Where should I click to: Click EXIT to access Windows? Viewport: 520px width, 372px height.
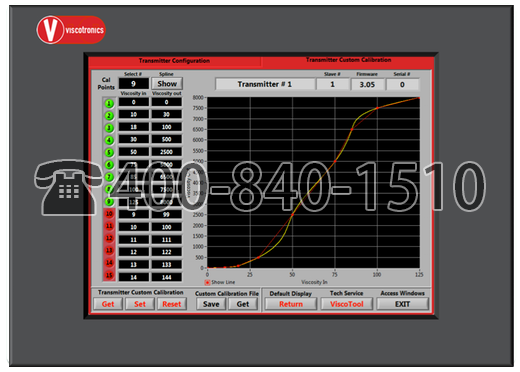[x=403, y=304]
